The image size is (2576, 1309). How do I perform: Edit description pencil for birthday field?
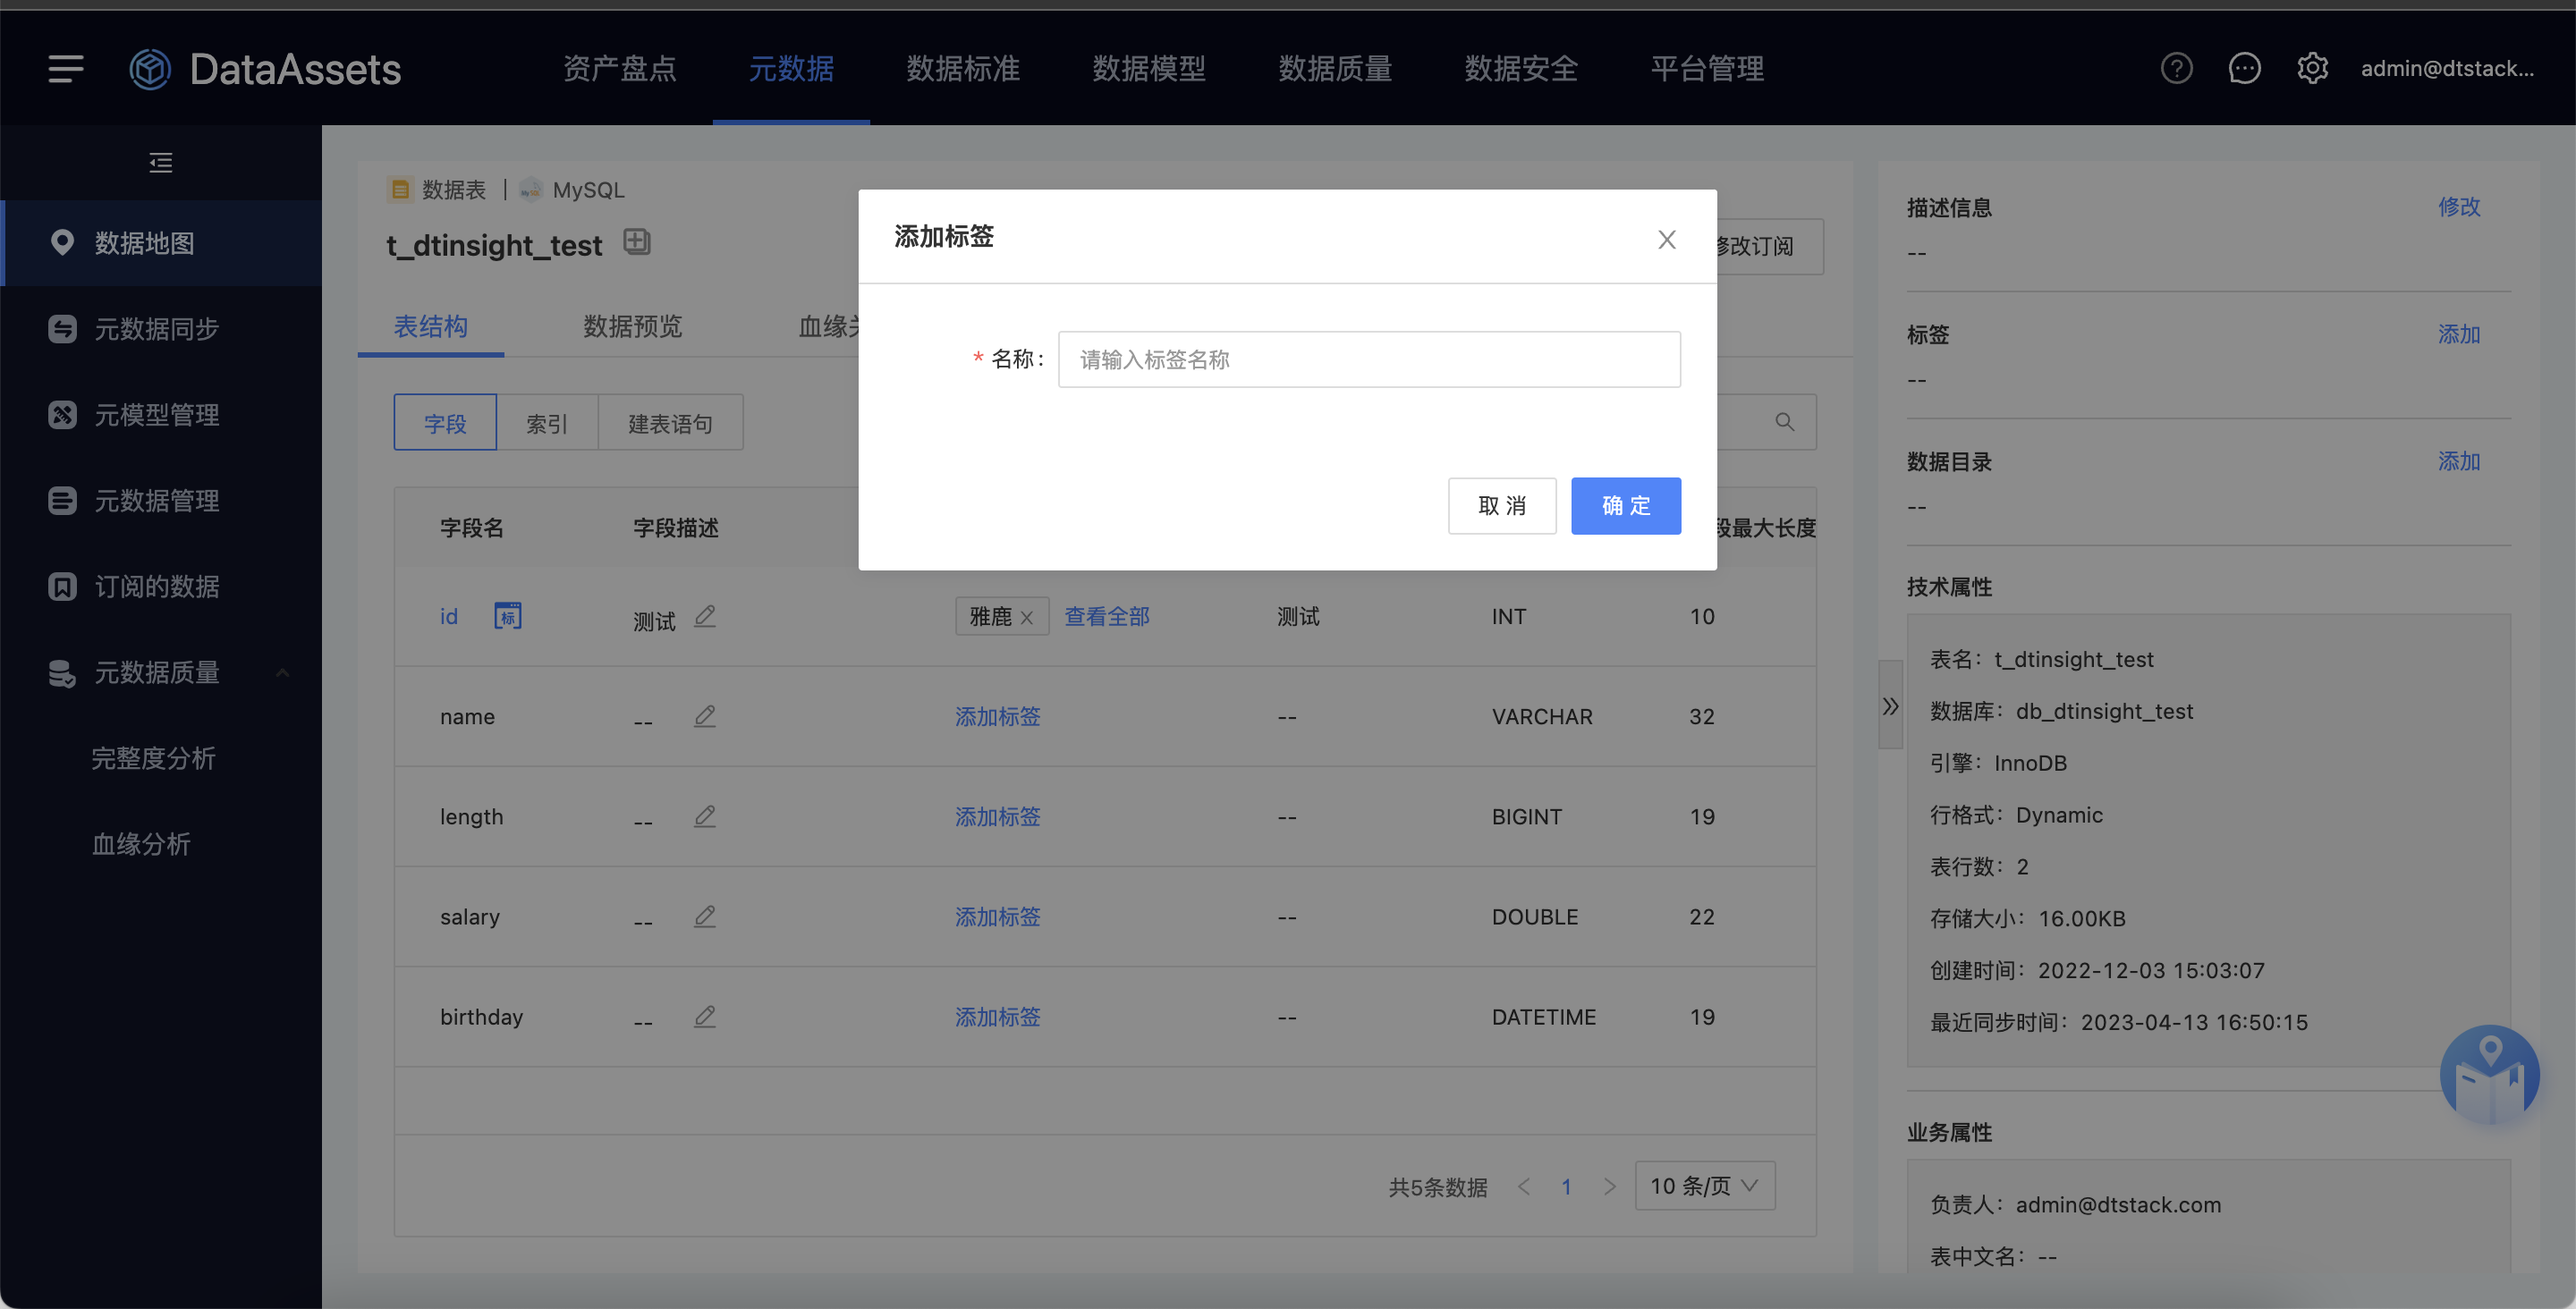pyautogui.click(x=705, y=1016)
